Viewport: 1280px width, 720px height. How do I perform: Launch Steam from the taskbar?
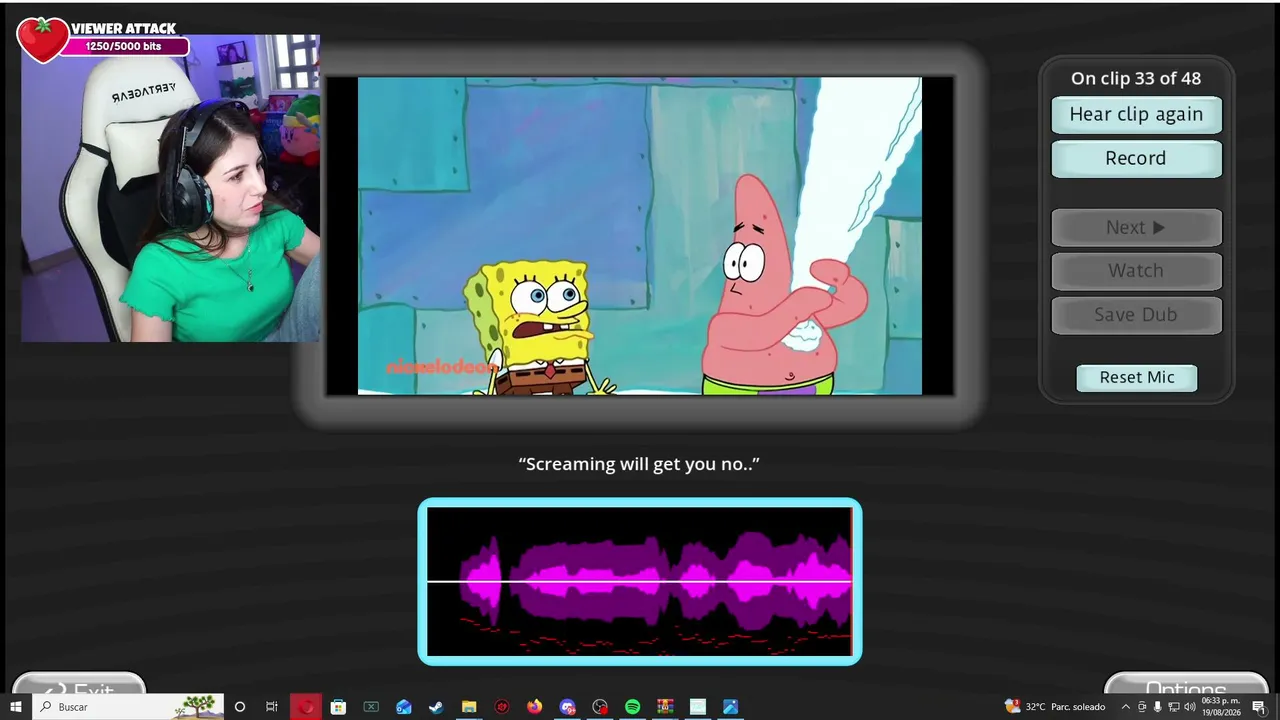point(436,707)
